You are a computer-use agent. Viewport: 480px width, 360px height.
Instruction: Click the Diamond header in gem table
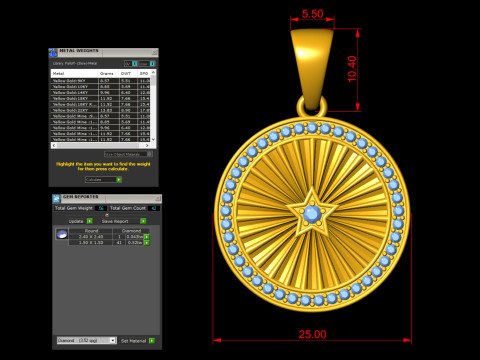tap(131, 231)
